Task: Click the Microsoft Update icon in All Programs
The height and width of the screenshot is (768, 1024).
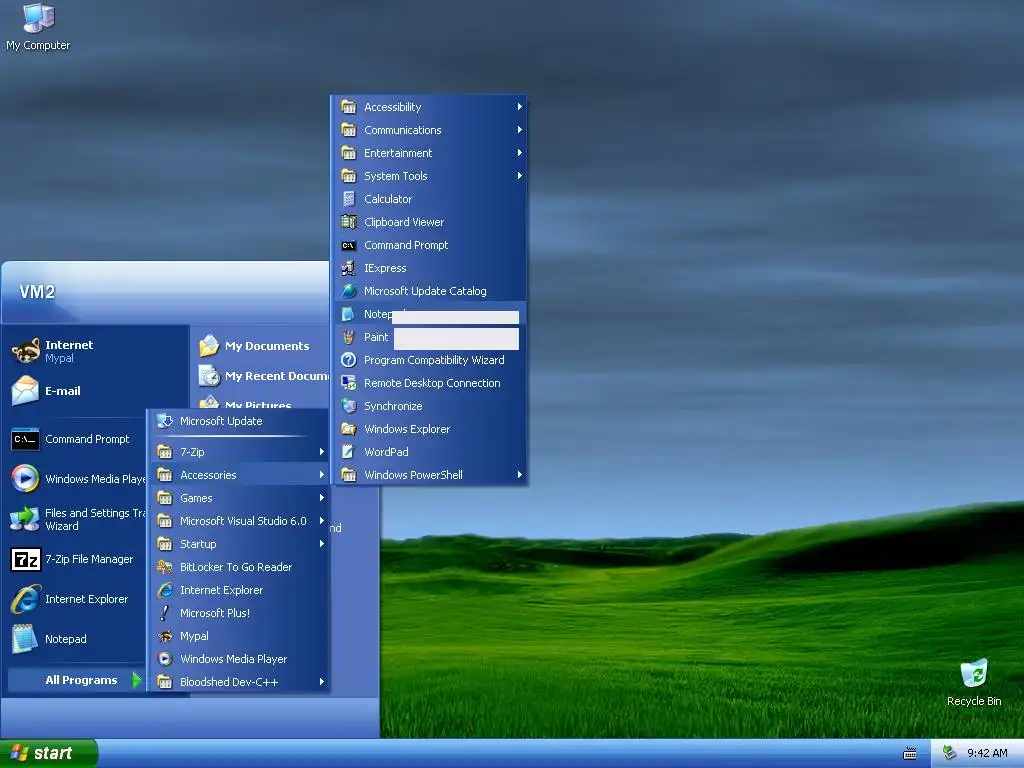Action: click(165, 421)
